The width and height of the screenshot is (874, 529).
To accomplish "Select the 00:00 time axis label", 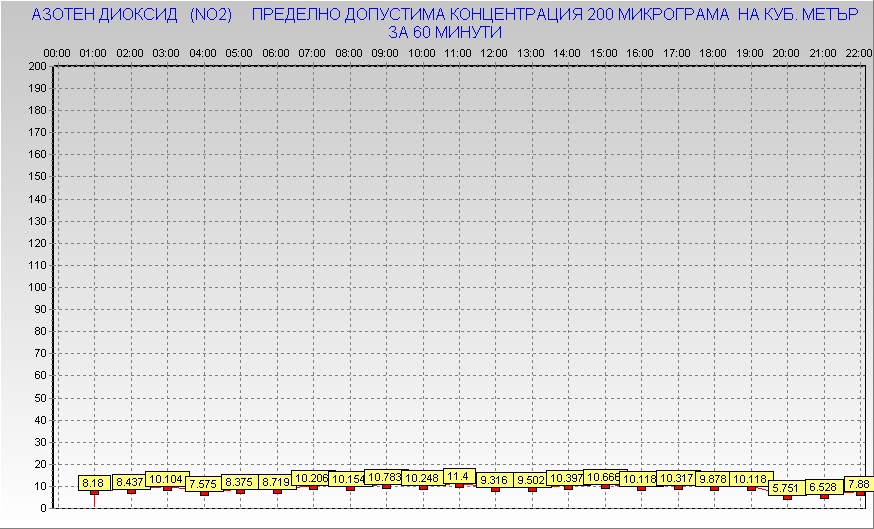I will 57,52.
